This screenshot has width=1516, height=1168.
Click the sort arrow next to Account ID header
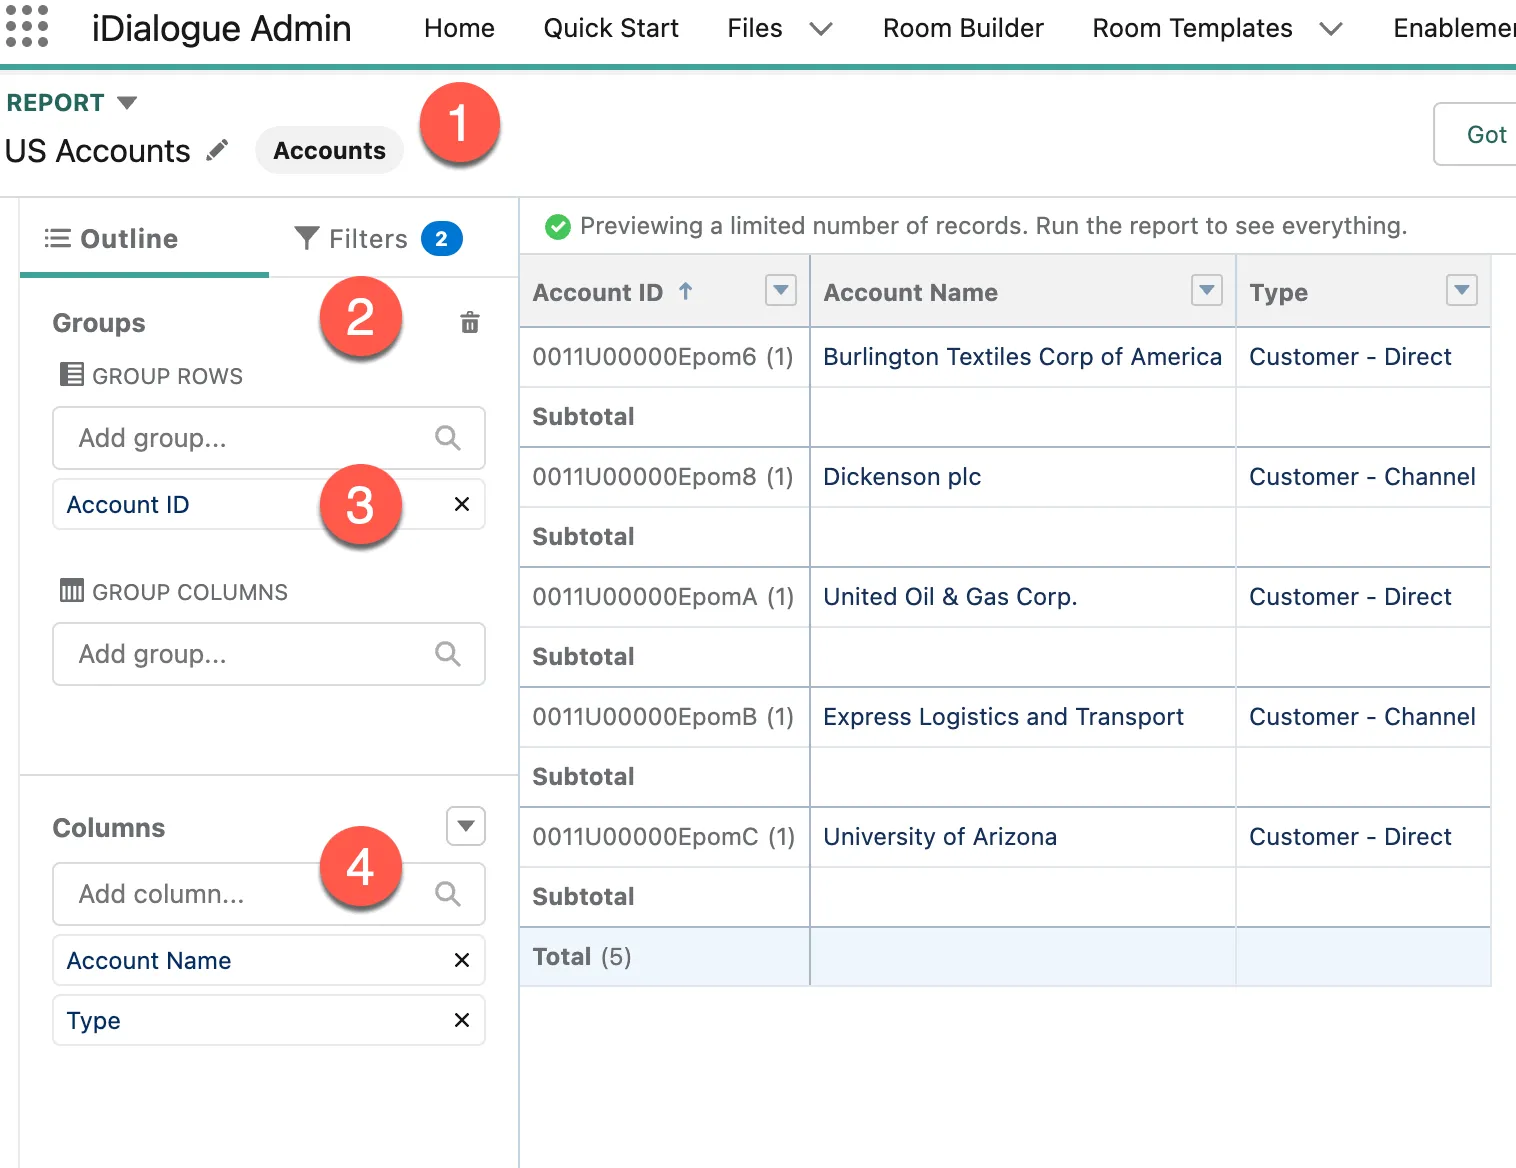pyautogui.click(x=686, y=291)
